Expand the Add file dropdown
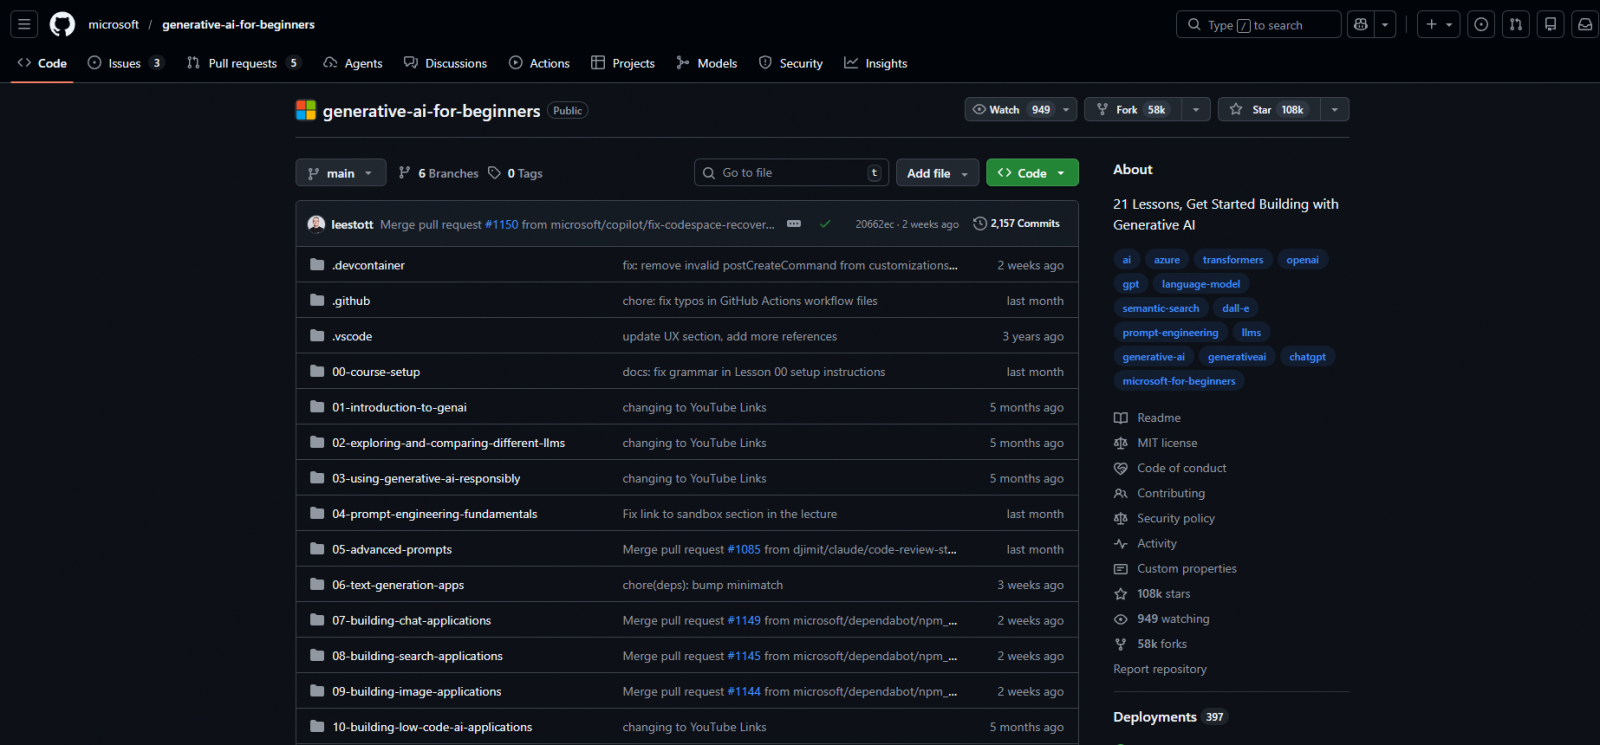 coord(937,173)
